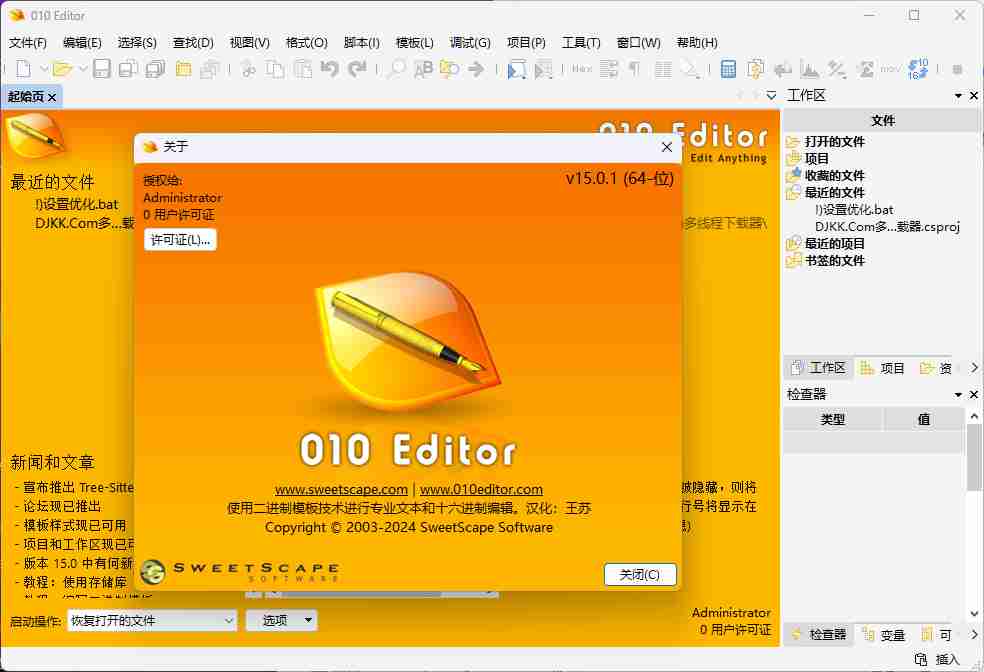Open the Calculator tool icon
984x672 pixels.
(728, 69)
